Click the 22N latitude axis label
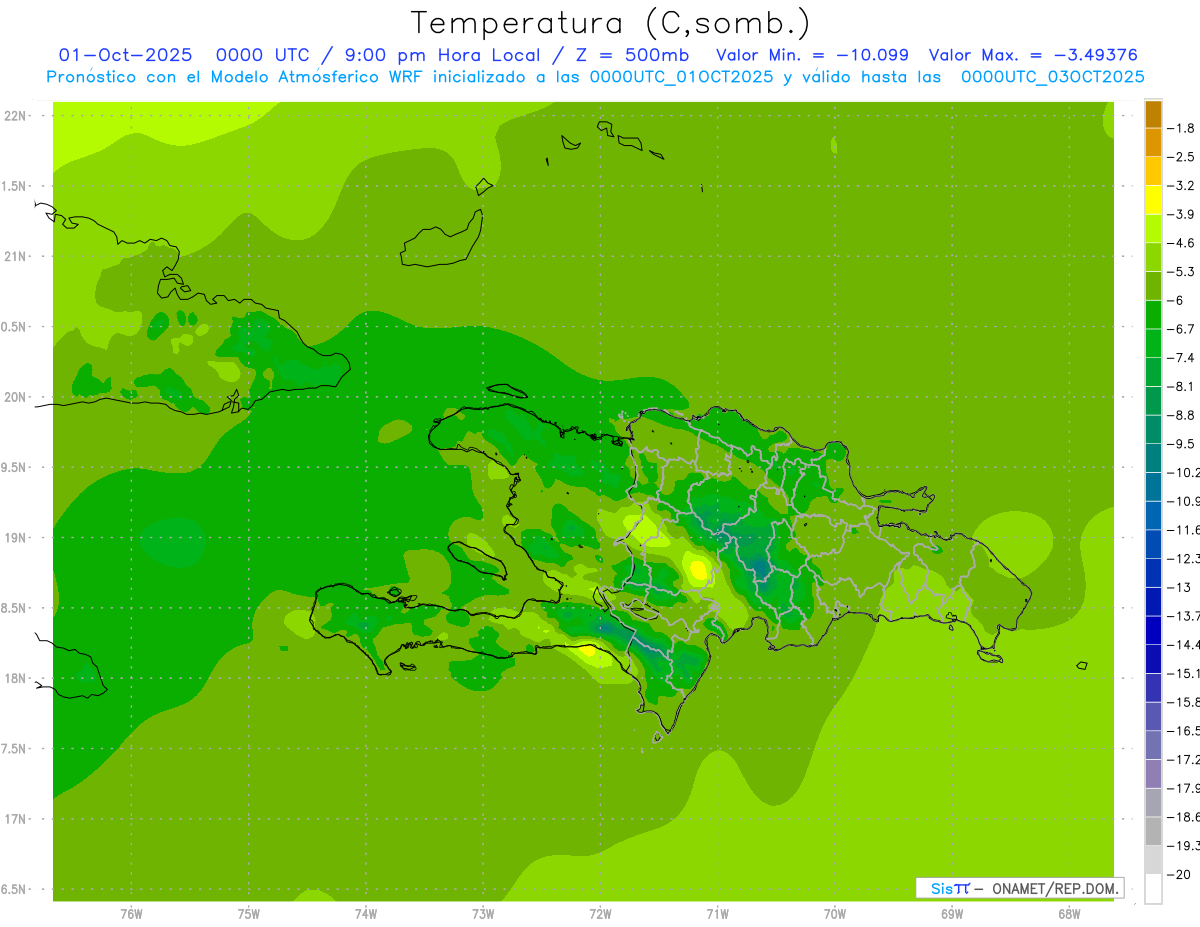 click(16, 116)
